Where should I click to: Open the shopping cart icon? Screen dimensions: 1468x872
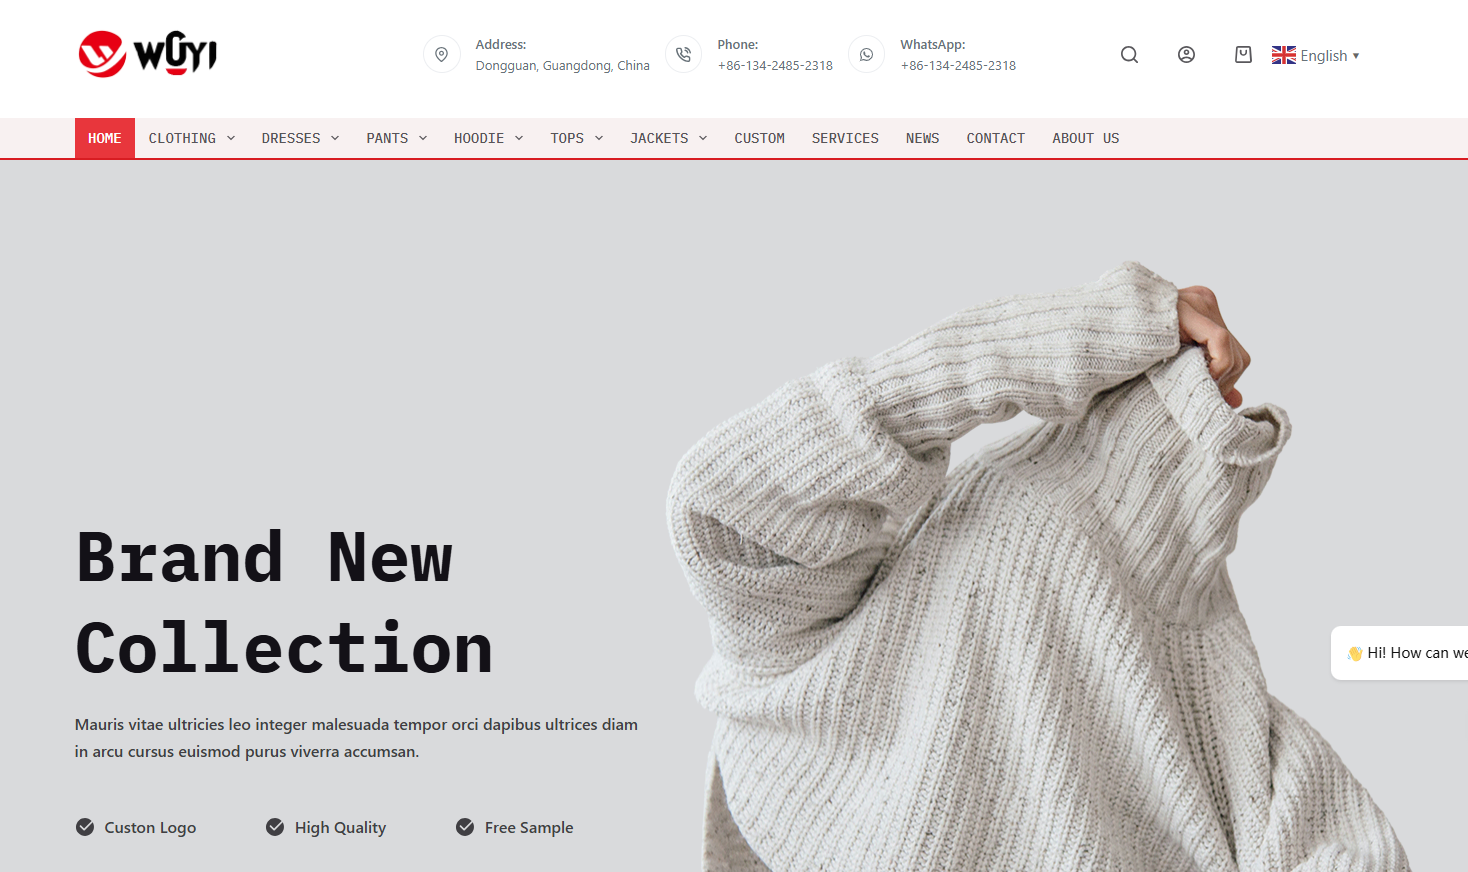(x=1243, y=55)
